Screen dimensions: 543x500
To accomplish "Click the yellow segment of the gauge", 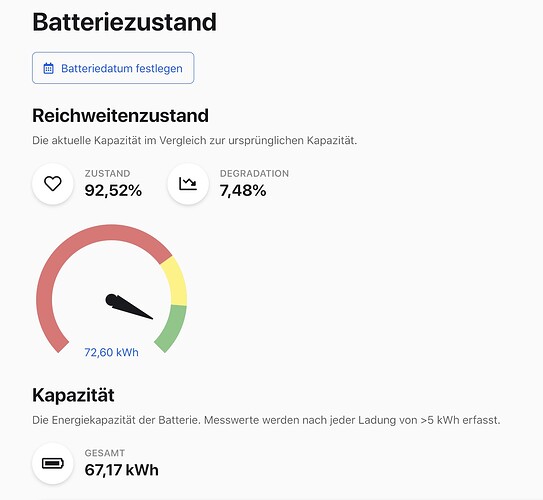I will (x=176, y=281).
